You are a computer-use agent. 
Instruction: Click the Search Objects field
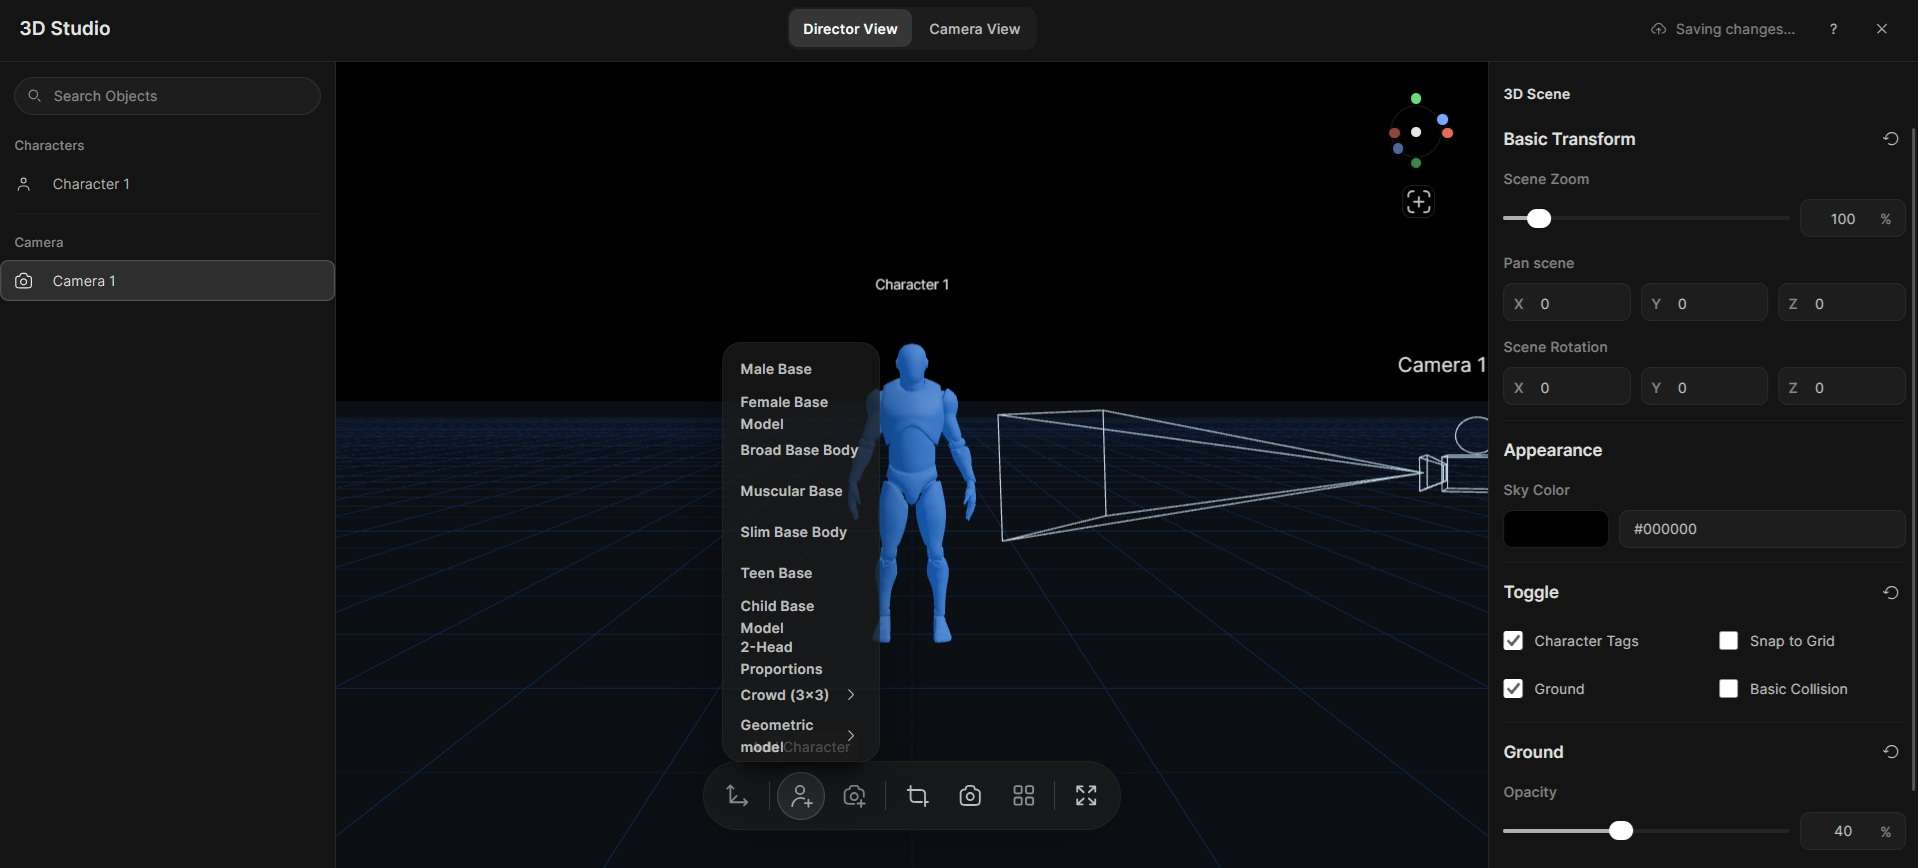tap(167, 96)
